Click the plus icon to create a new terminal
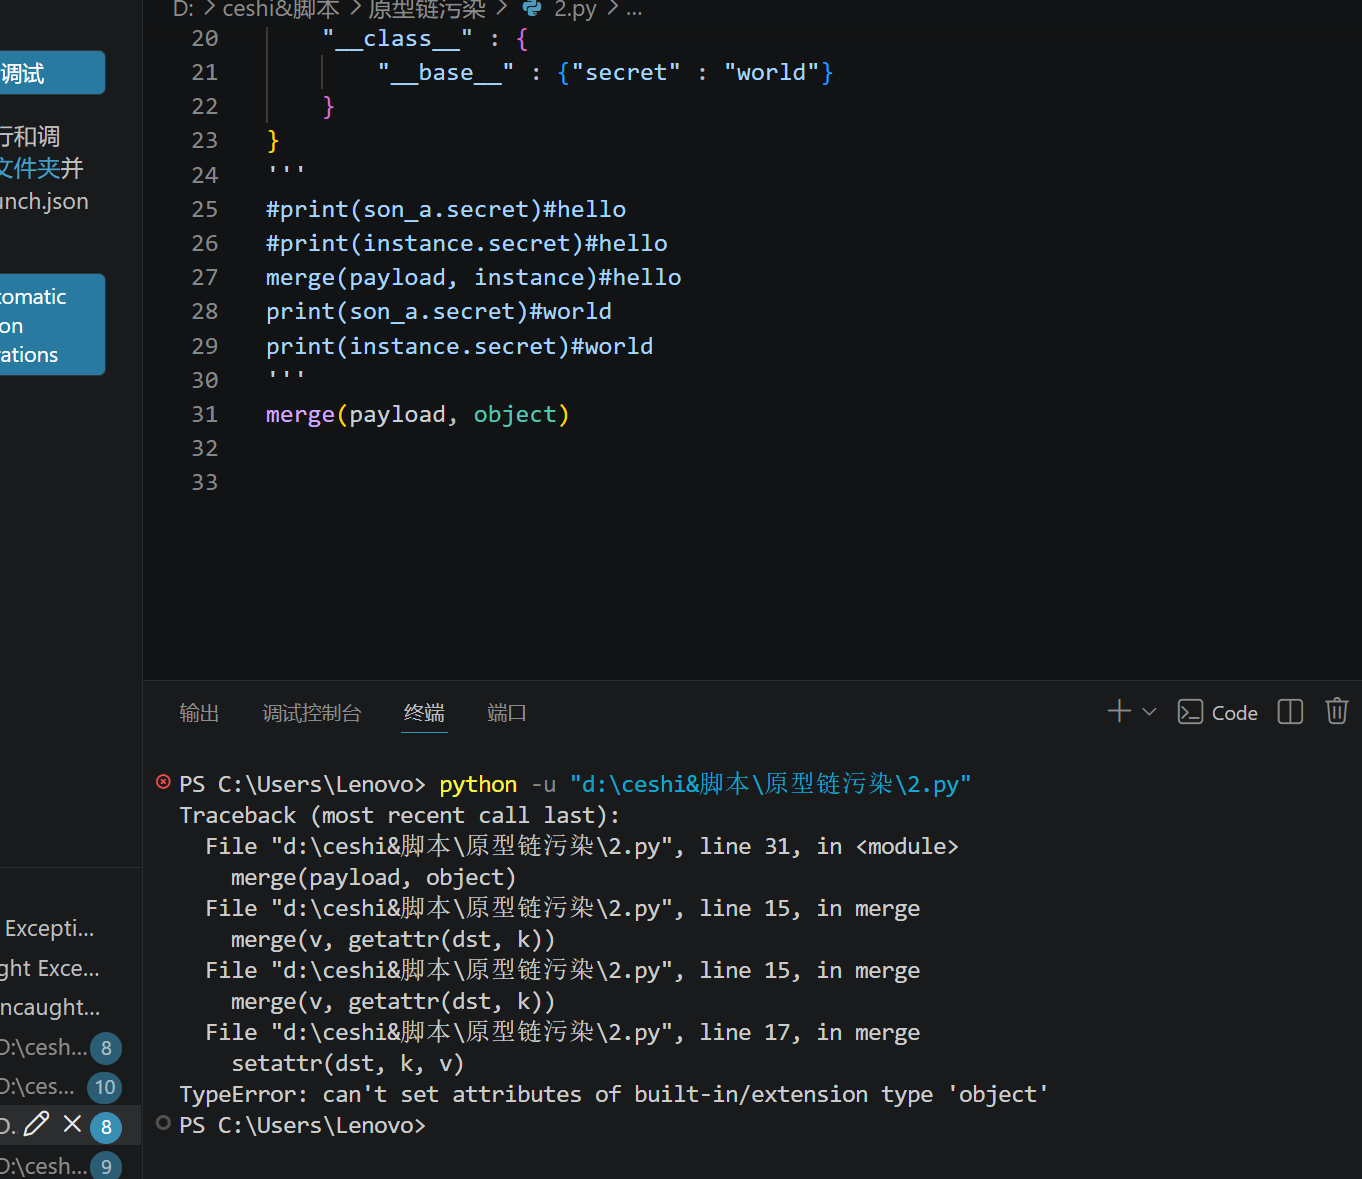Viewport: 1362px width, 1179px height. point(1119,711)
